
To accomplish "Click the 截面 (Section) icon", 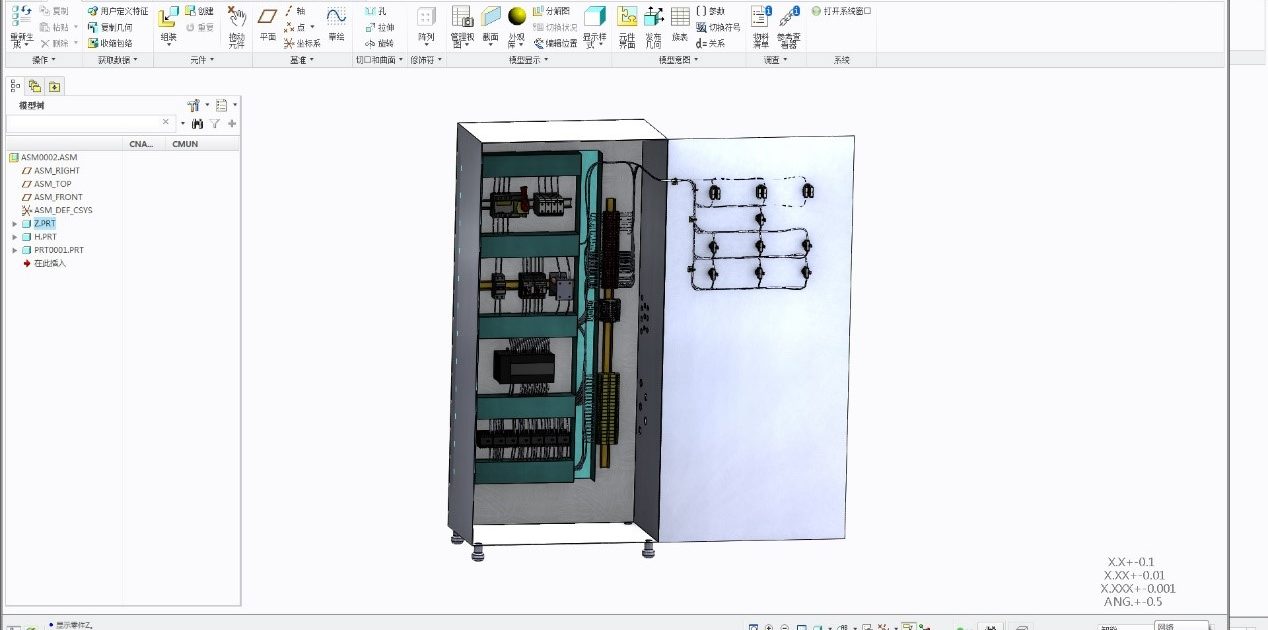I will [490, 17].
